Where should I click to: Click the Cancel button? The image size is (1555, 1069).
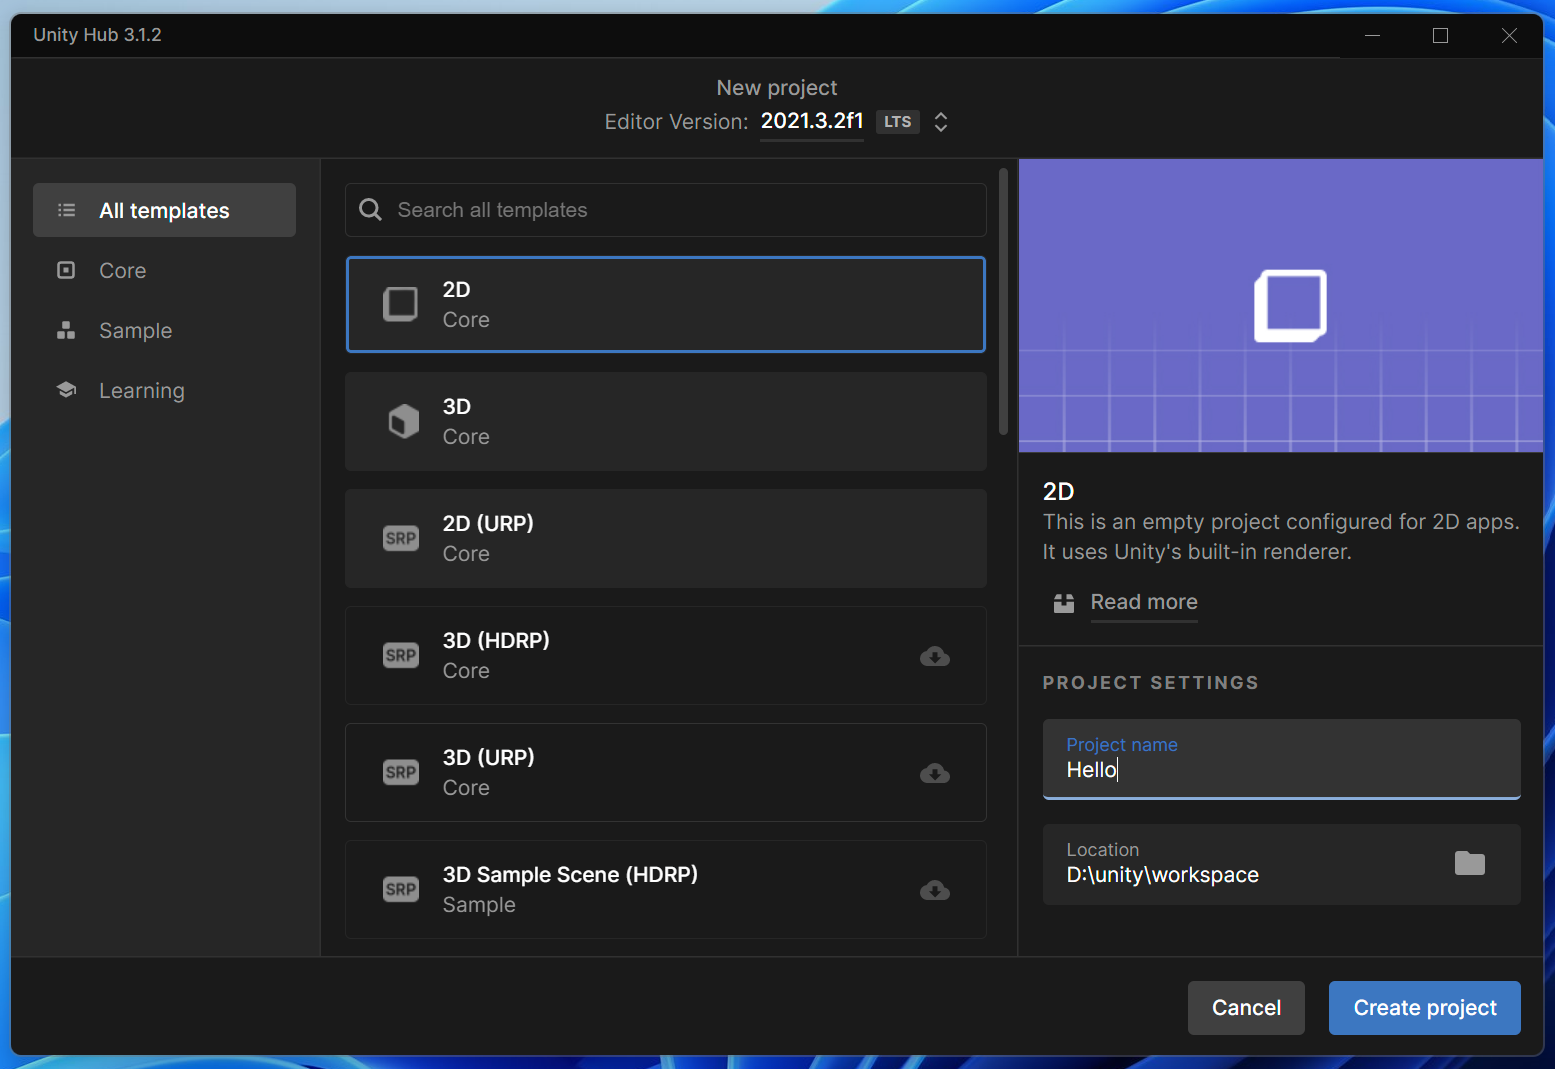pos(1246,1008)
